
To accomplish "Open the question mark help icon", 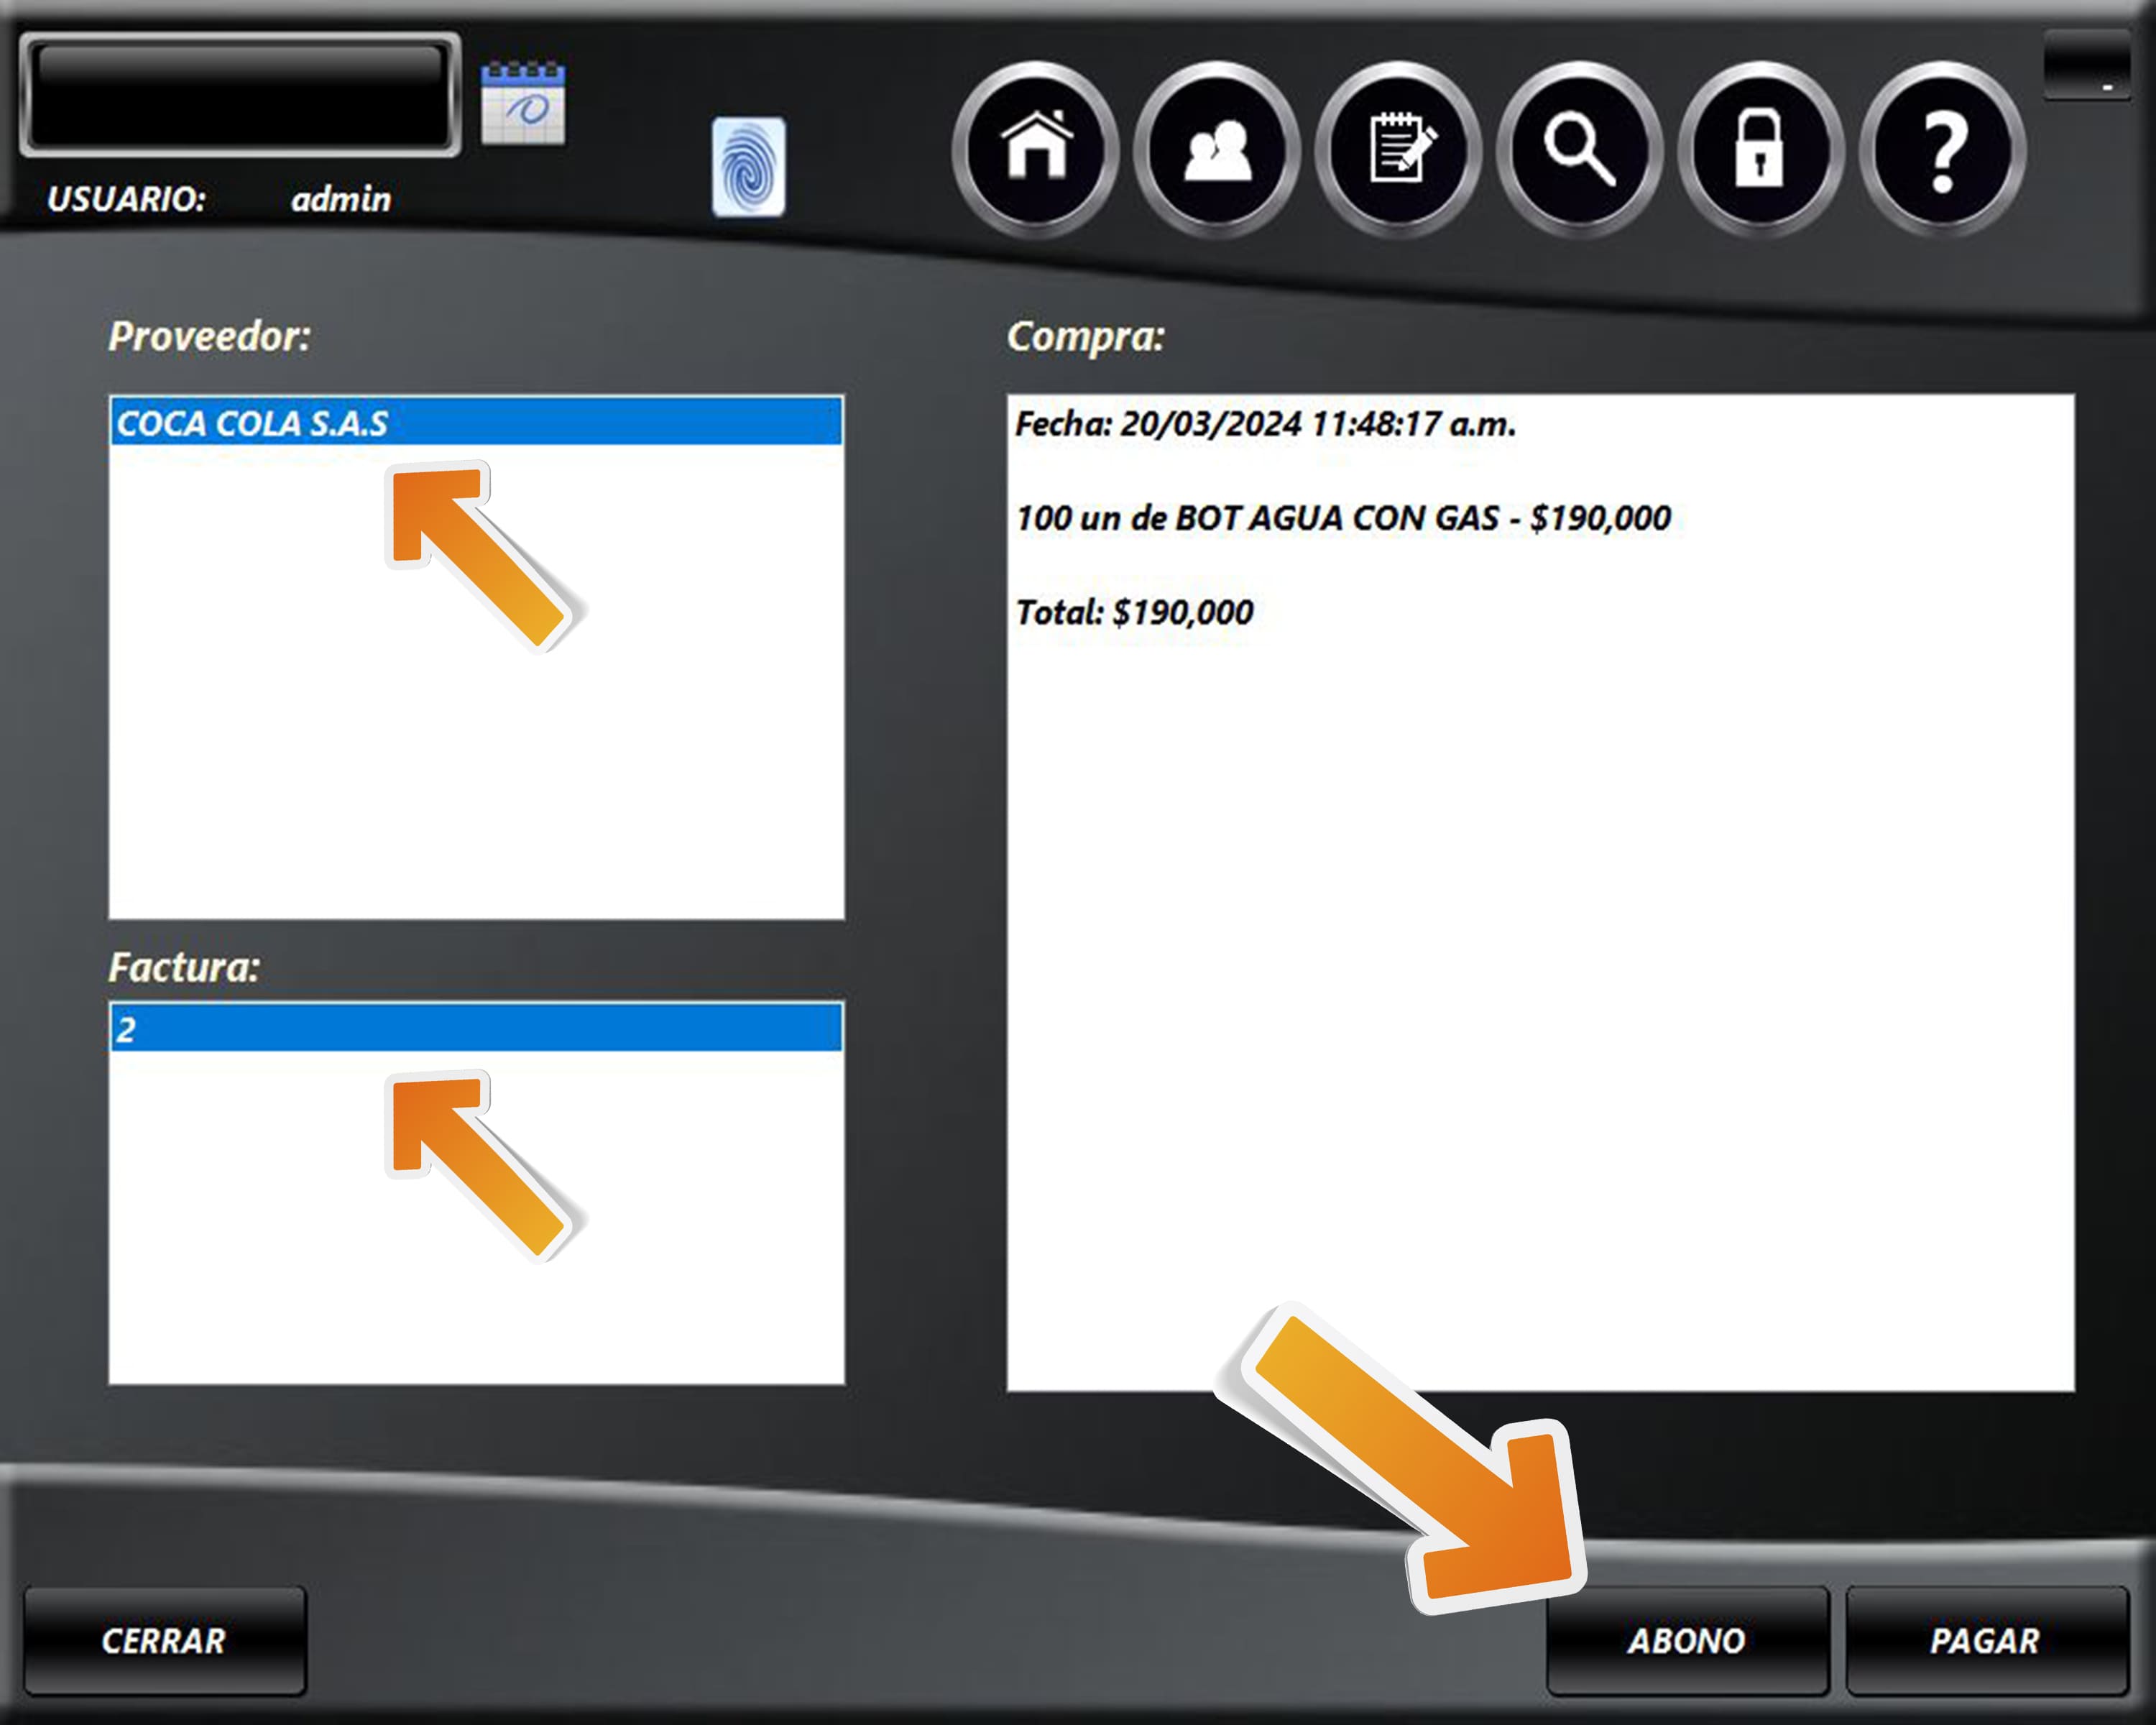I will 1942,148.
